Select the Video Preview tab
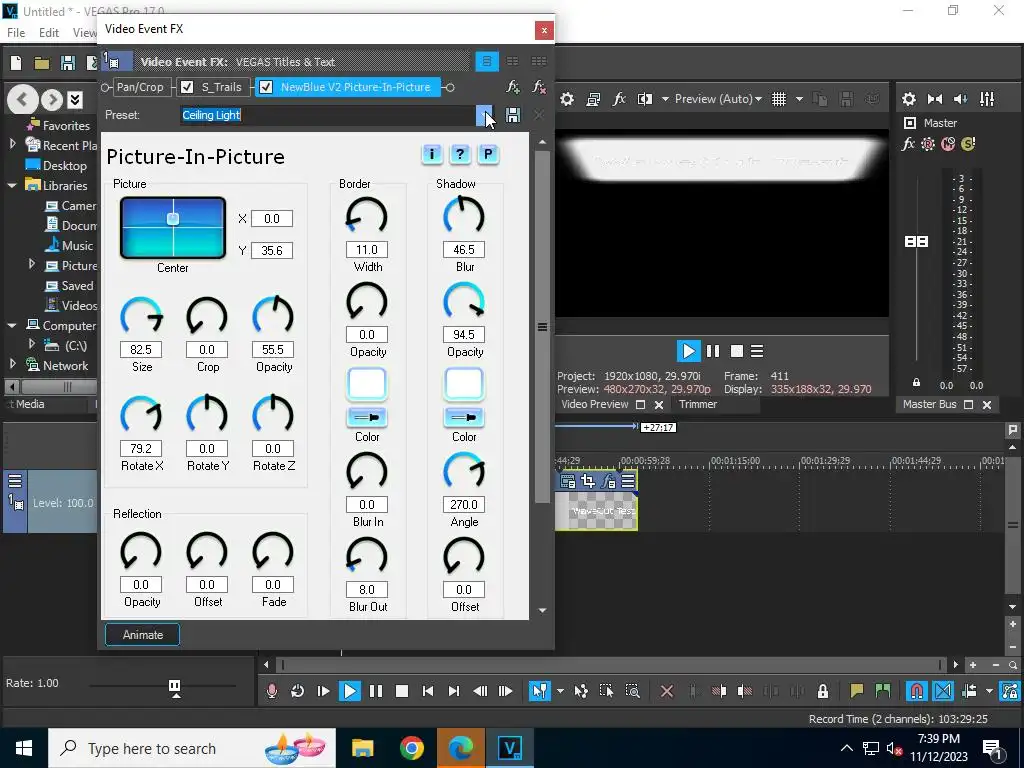The height and width of the screenshot is (768, 1024). [595, 404]
